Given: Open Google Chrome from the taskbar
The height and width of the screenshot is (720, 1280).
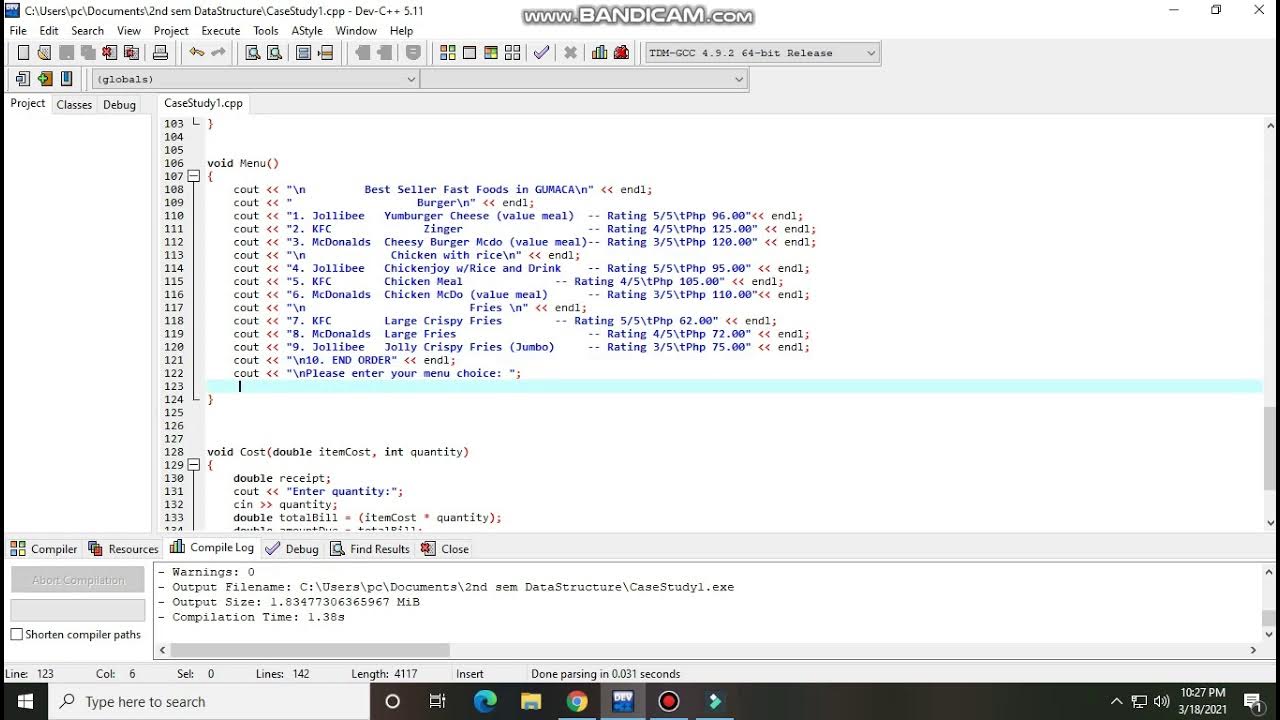Looking at the screenshot, I should [577, 701].
